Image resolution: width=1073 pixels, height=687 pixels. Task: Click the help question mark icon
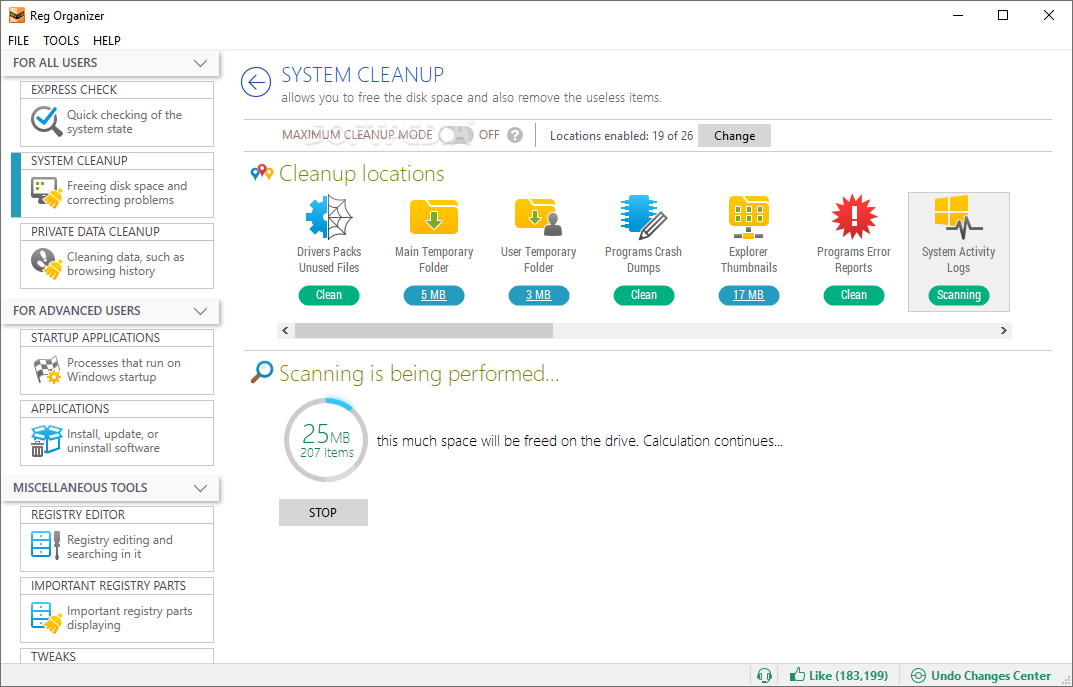(515, 135)
